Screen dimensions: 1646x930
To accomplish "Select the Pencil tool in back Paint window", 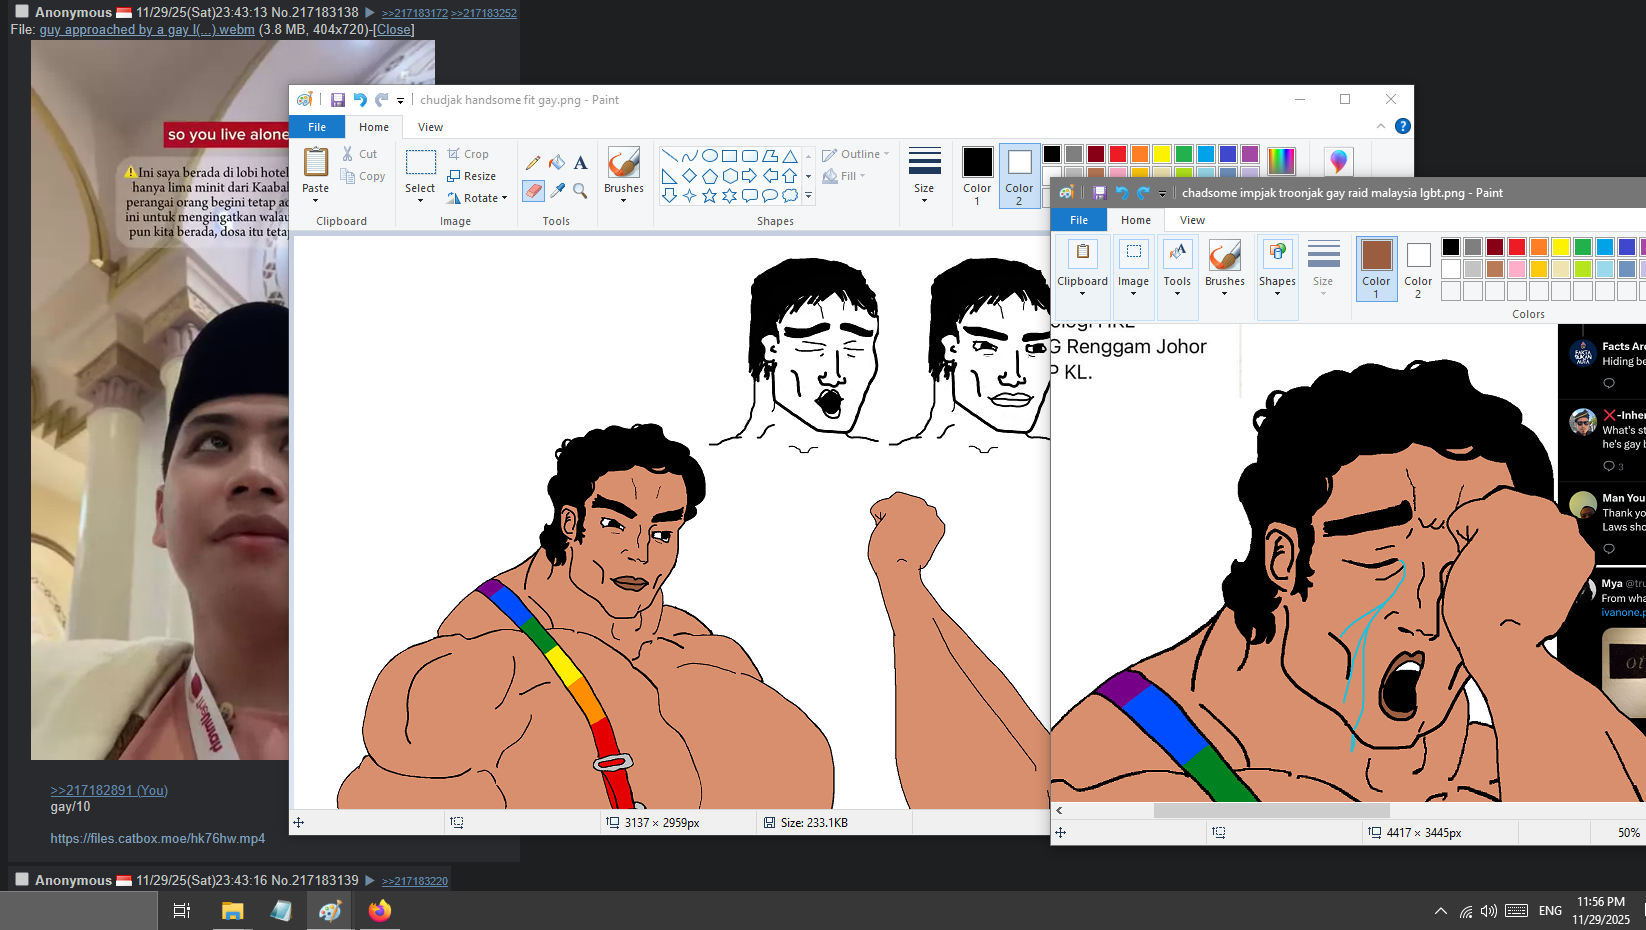I will tap(533, 163).
